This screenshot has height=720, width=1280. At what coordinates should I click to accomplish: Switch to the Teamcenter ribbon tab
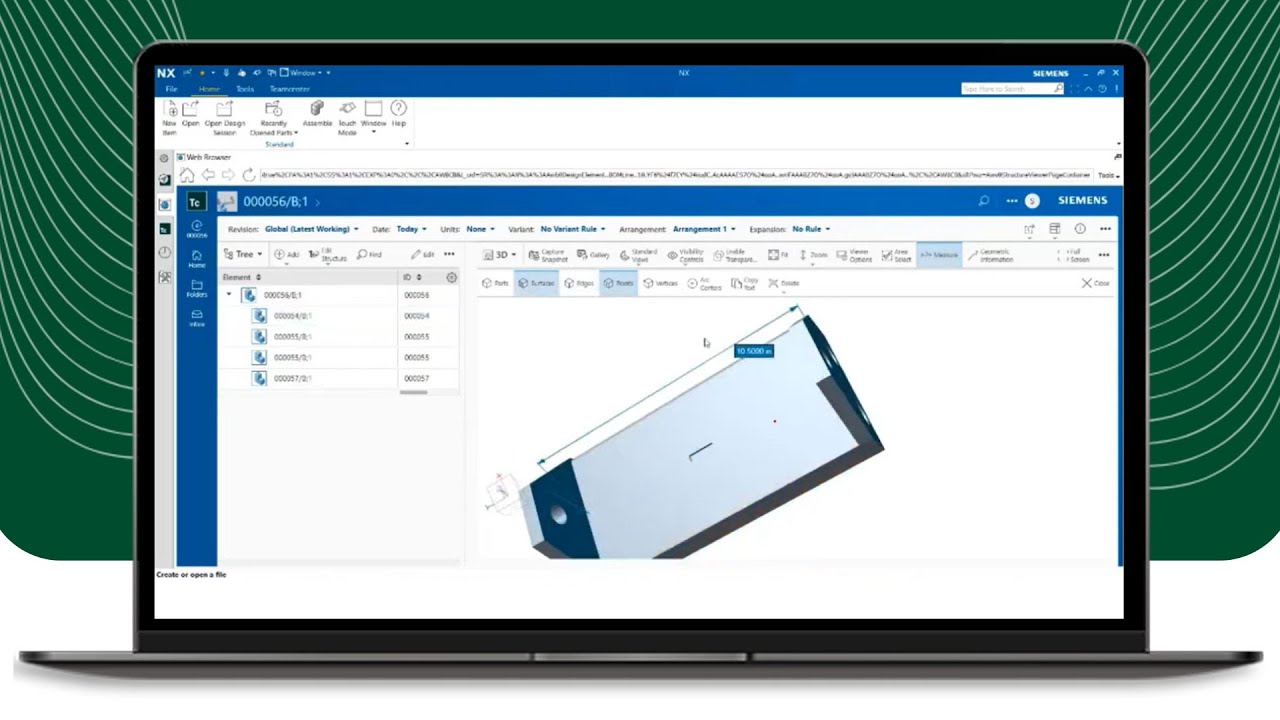pyautogui.click(x=290, y=89)
